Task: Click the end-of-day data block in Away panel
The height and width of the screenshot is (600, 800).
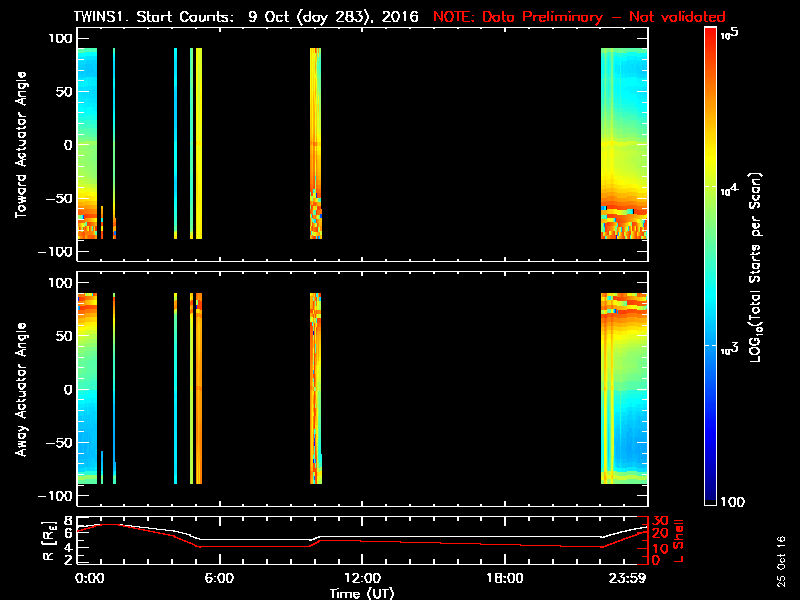Action: tap(624, 389)
